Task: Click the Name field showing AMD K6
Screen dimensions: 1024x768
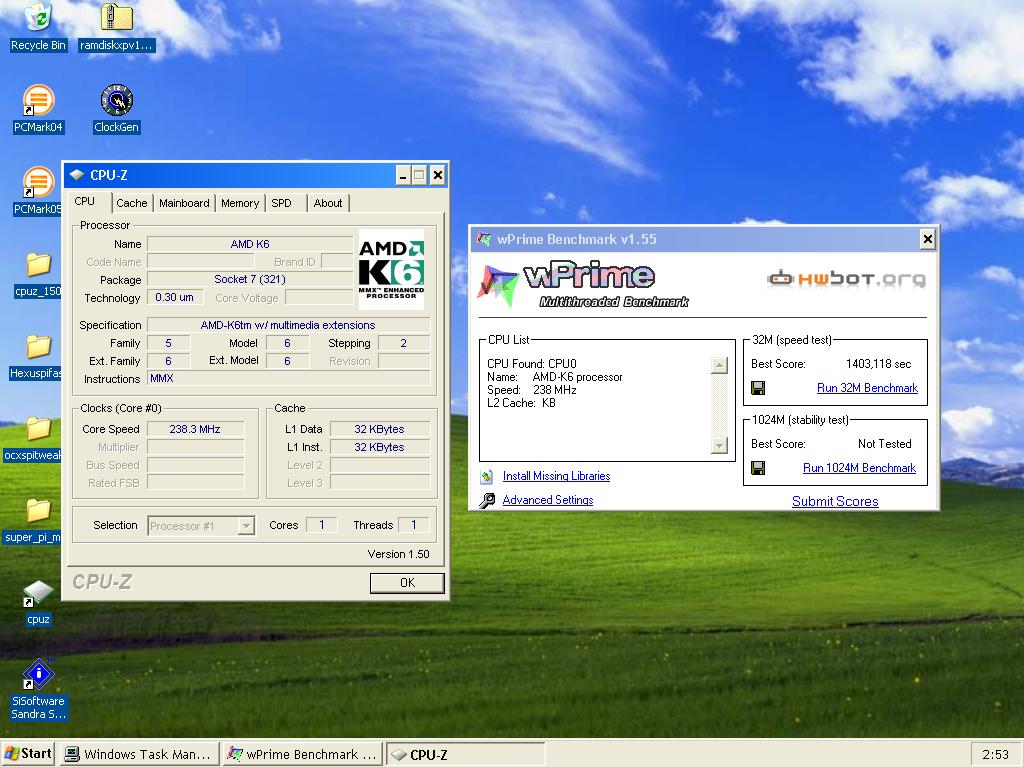Action: pos(250,244)
